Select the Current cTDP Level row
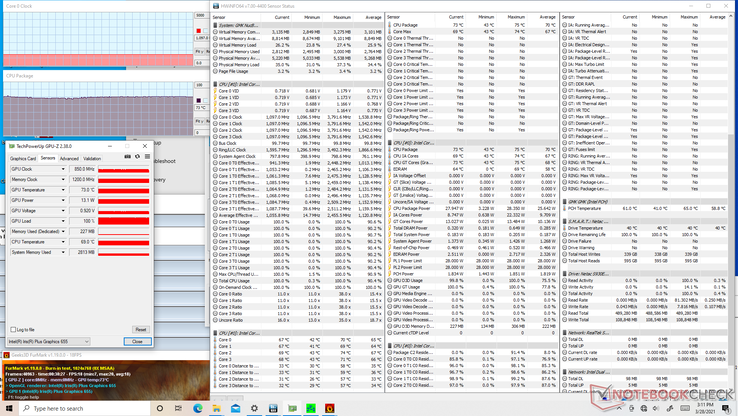This screenshot has width=738, height=416. pos(472,333)
